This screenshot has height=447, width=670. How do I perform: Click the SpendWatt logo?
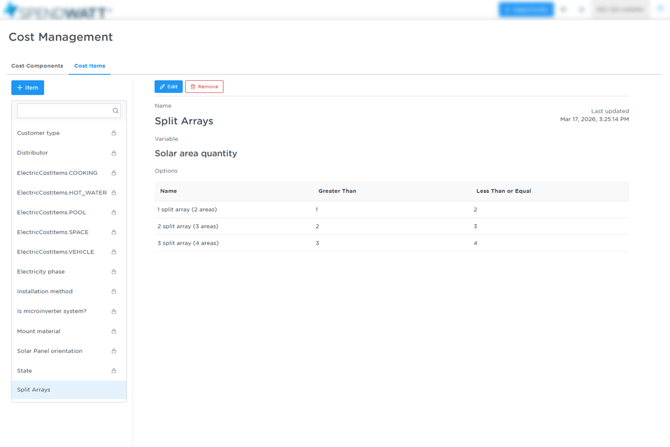pos(56,11)
